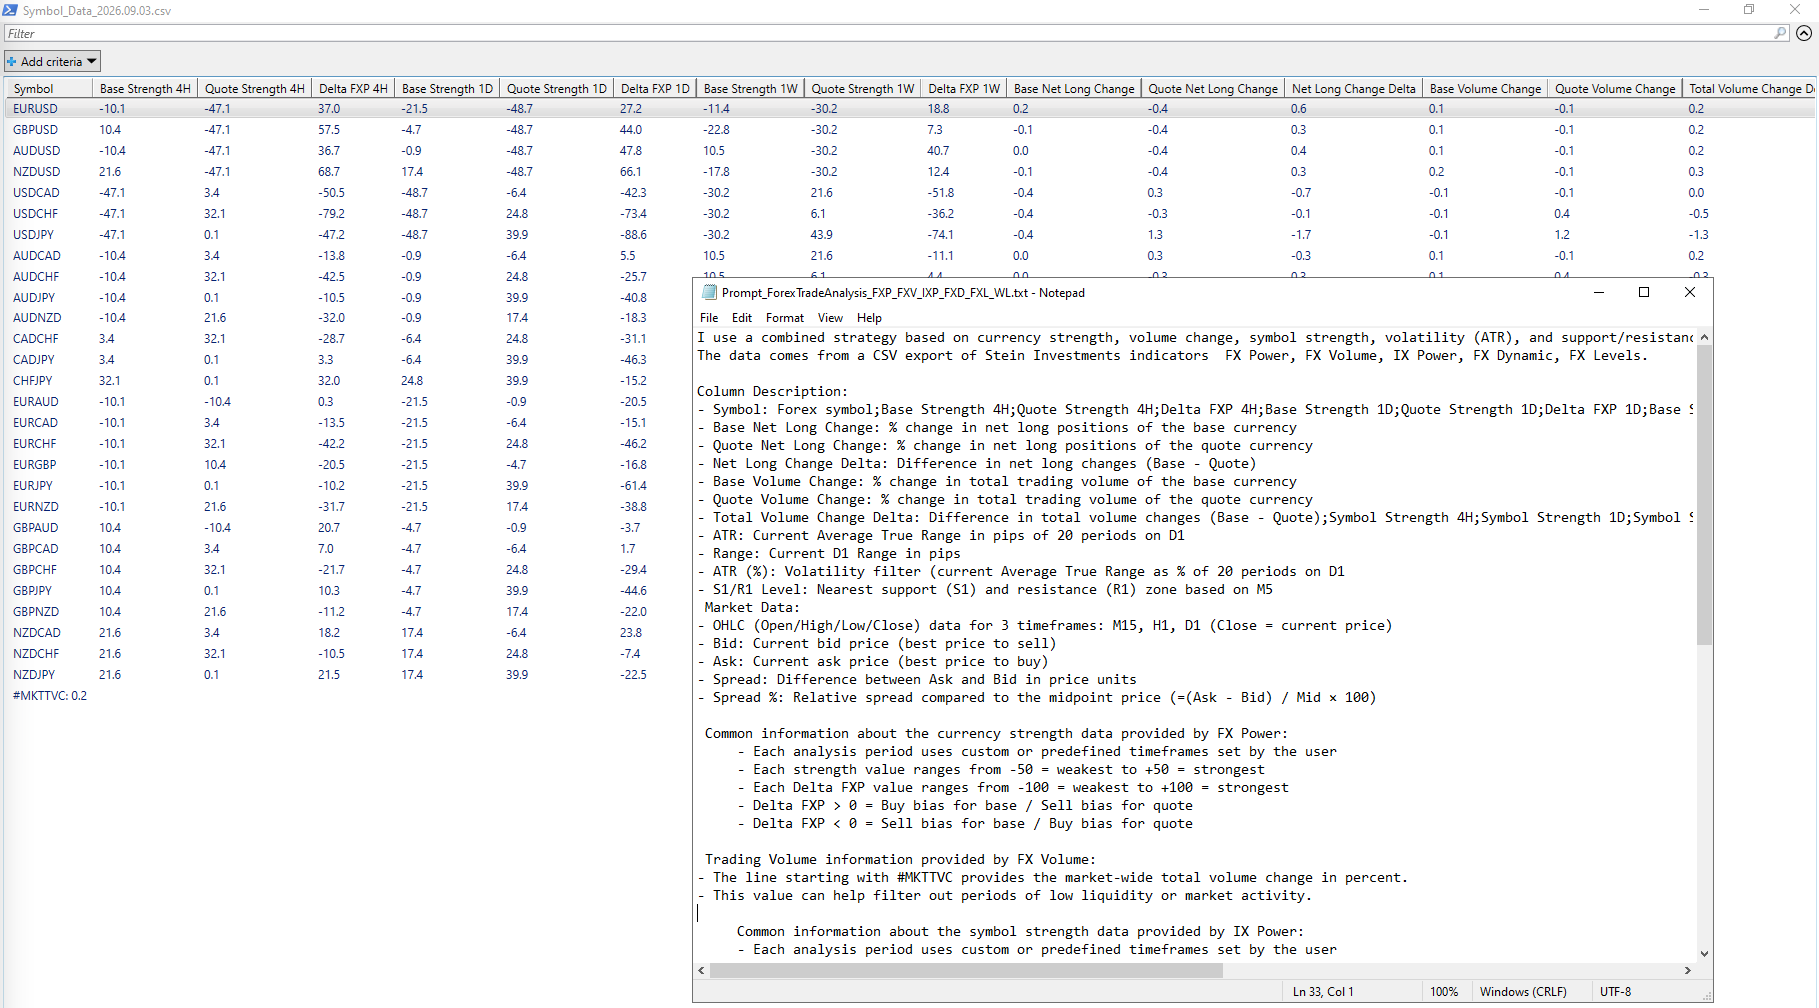Collapse the filter panel with the round chevron button
Viewport: 1819px width, 1008px height.
click(x=1804, y=33)
